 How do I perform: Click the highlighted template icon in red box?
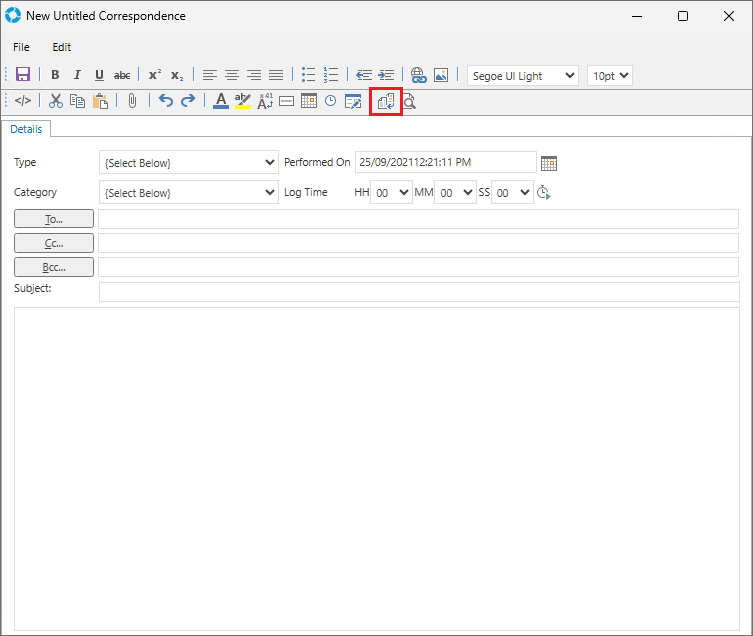tap(386, 101)
